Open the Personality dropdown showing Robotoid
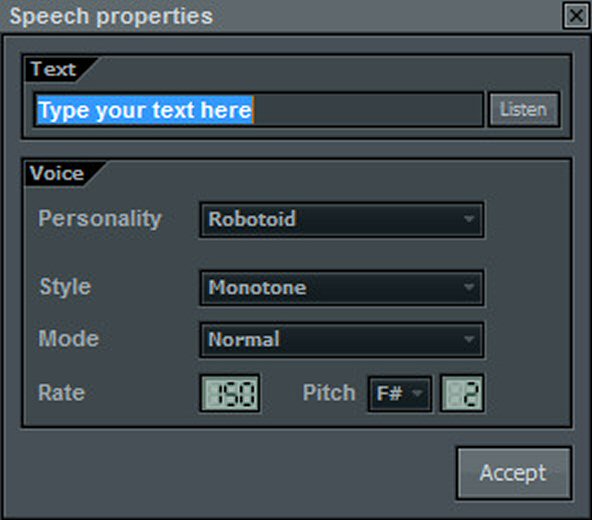 [x=342, y=220]
